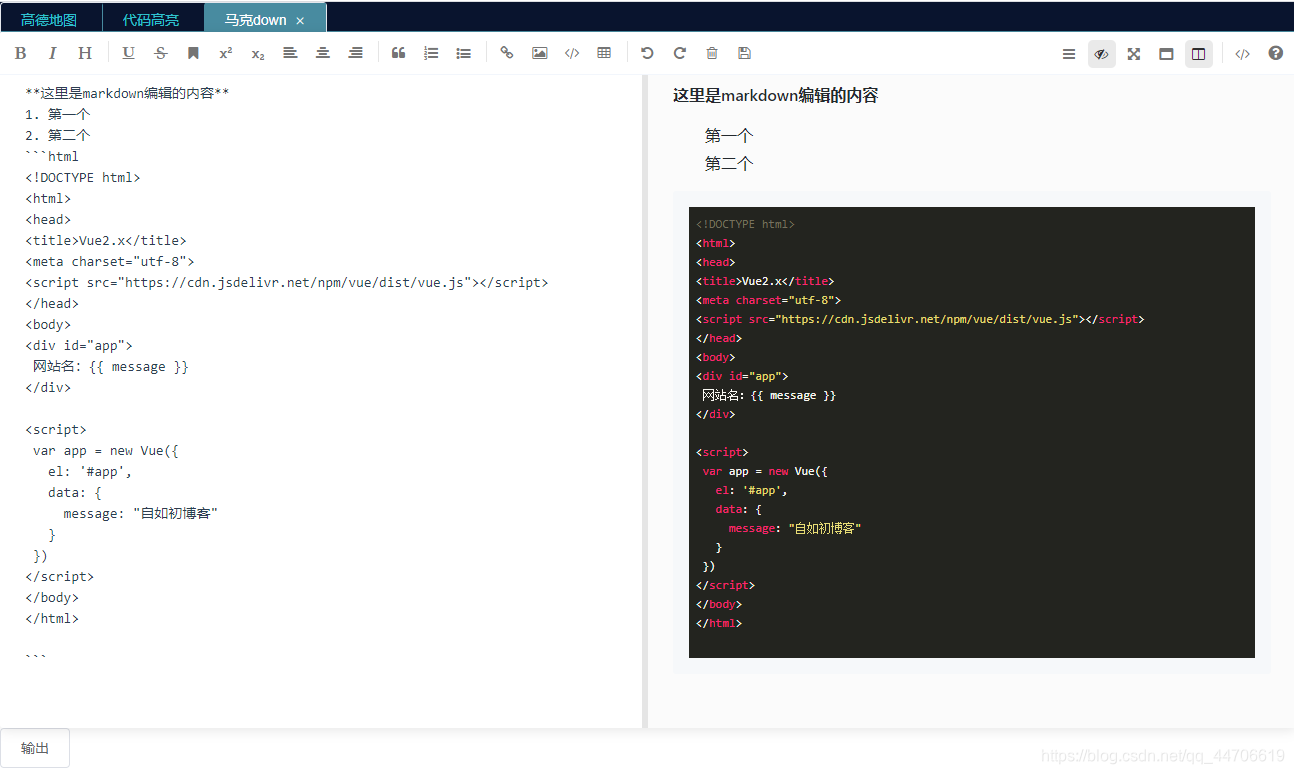
Task: Click the meta charset line in editor
Action: 110,261
